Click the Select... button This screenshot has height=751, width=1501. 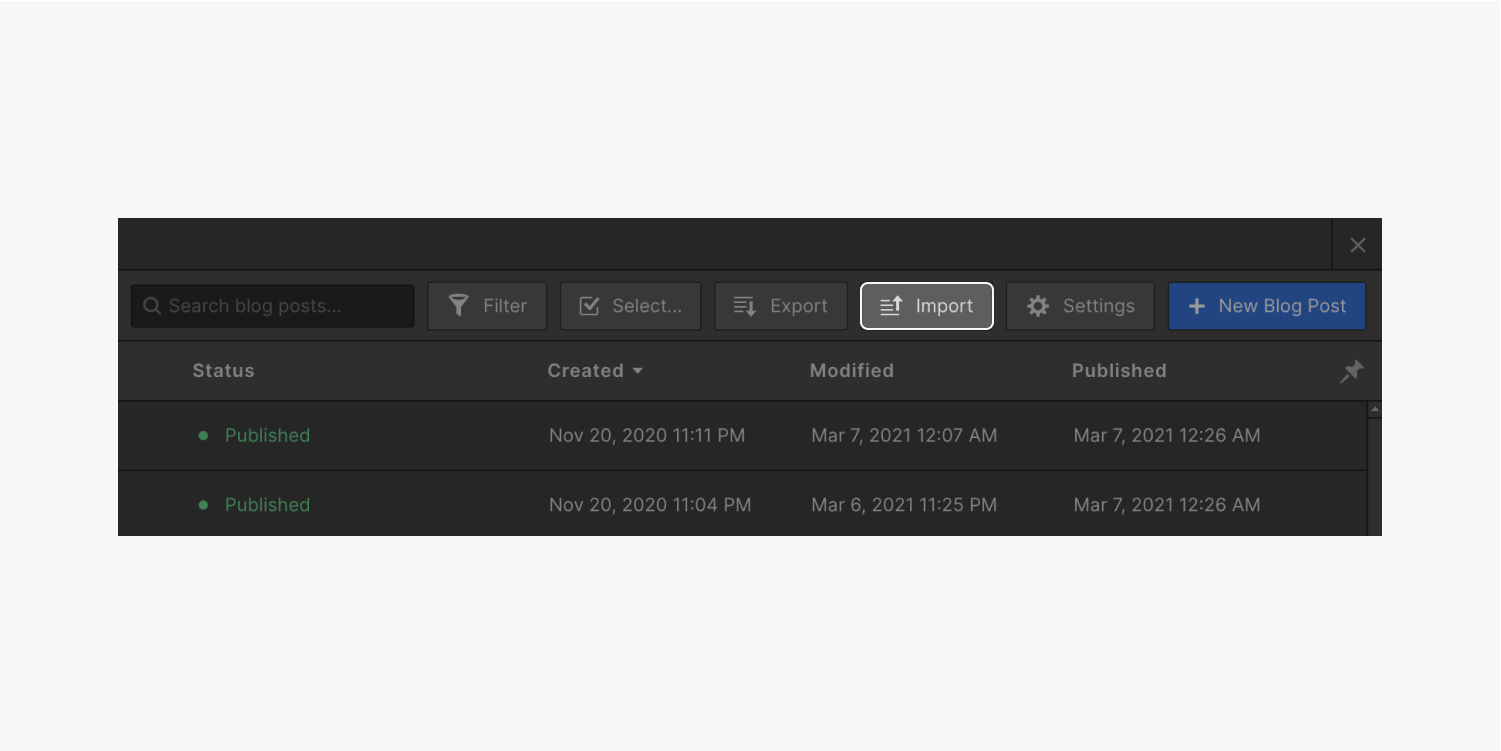(631, 306)
